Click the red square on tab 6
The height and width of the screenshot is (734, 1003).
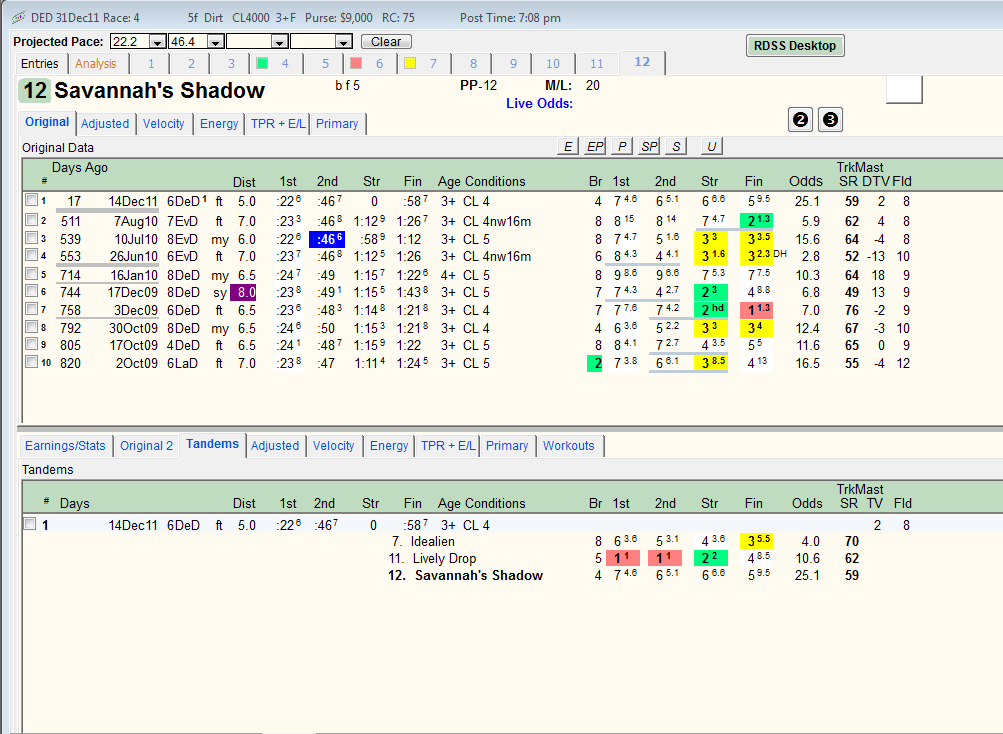point(356,63)
